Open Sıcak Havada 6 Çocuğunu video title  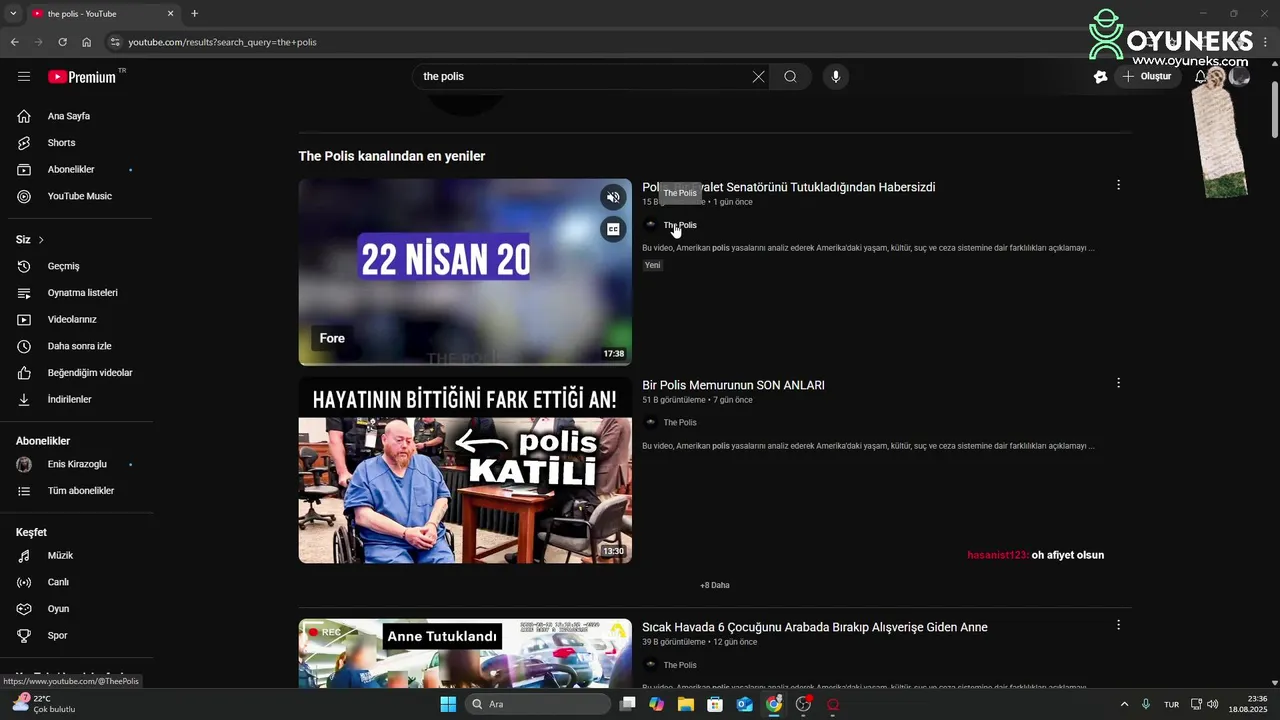tap(815, 627)
